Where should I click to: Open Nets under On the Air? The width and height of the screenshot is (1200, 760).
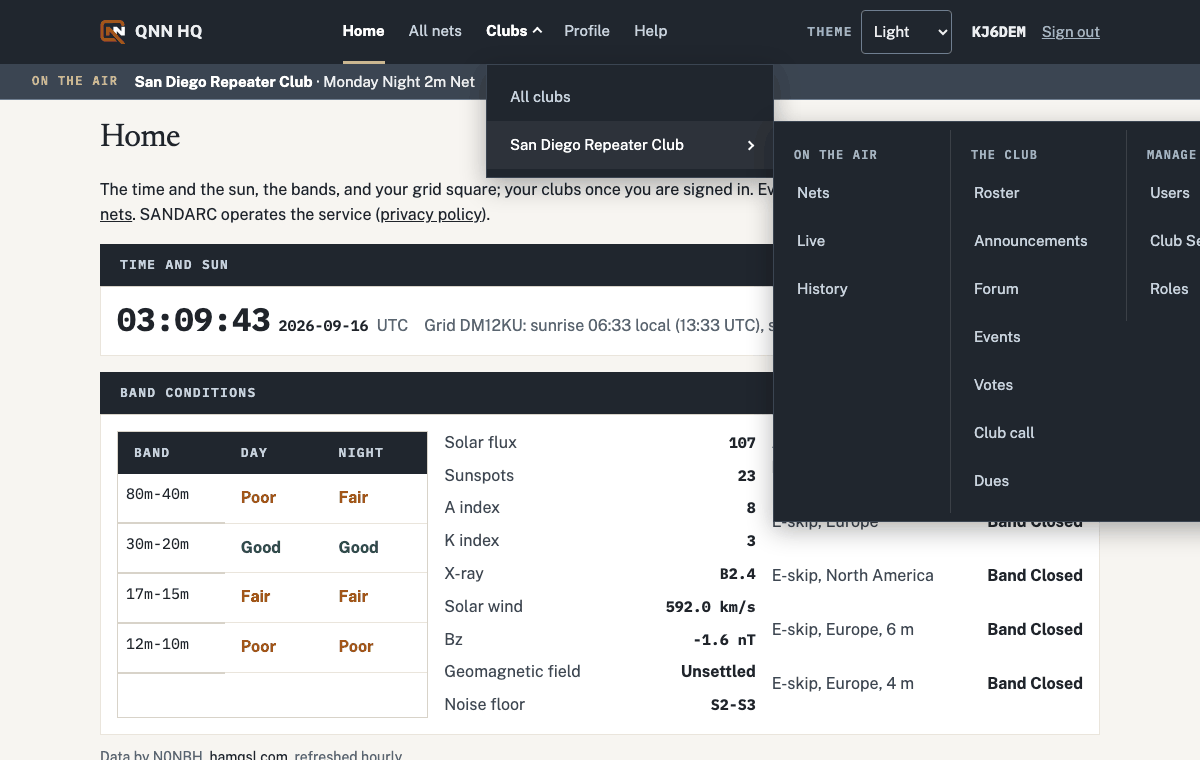click(813, 193)
